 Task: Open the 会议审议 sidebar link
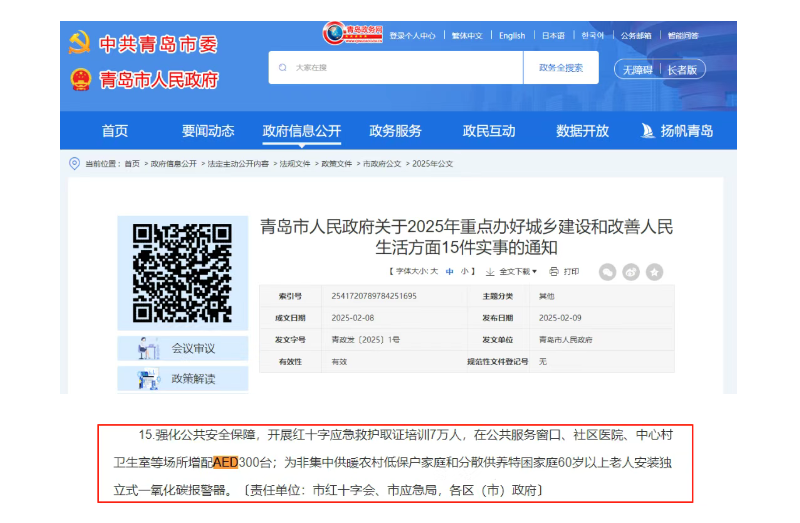point(192,348)
